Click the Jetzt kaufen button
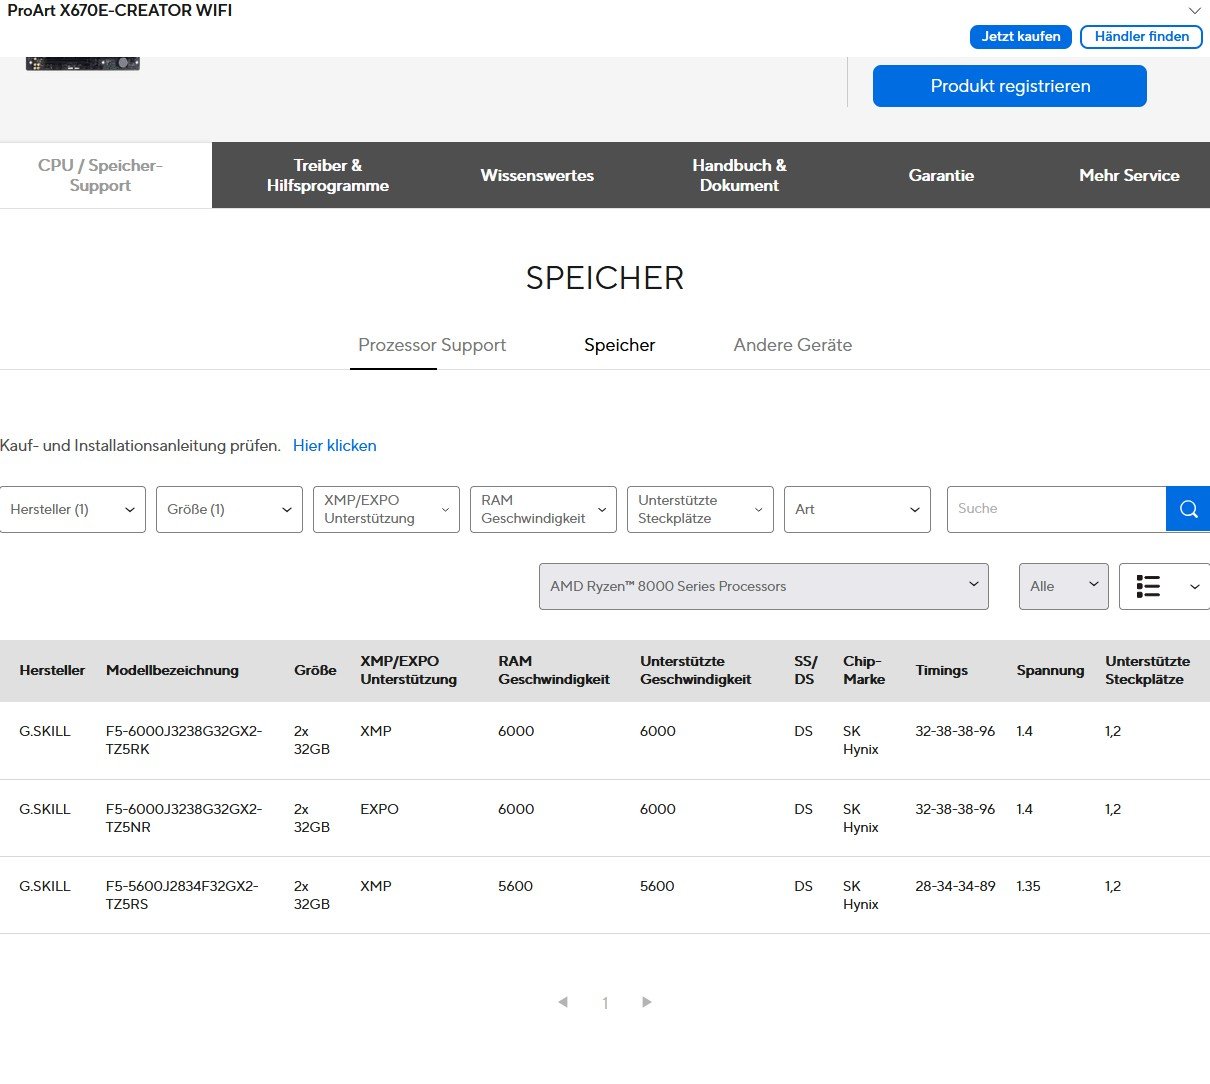This screenshot has height=1084, width=1210. [1021, 36]
